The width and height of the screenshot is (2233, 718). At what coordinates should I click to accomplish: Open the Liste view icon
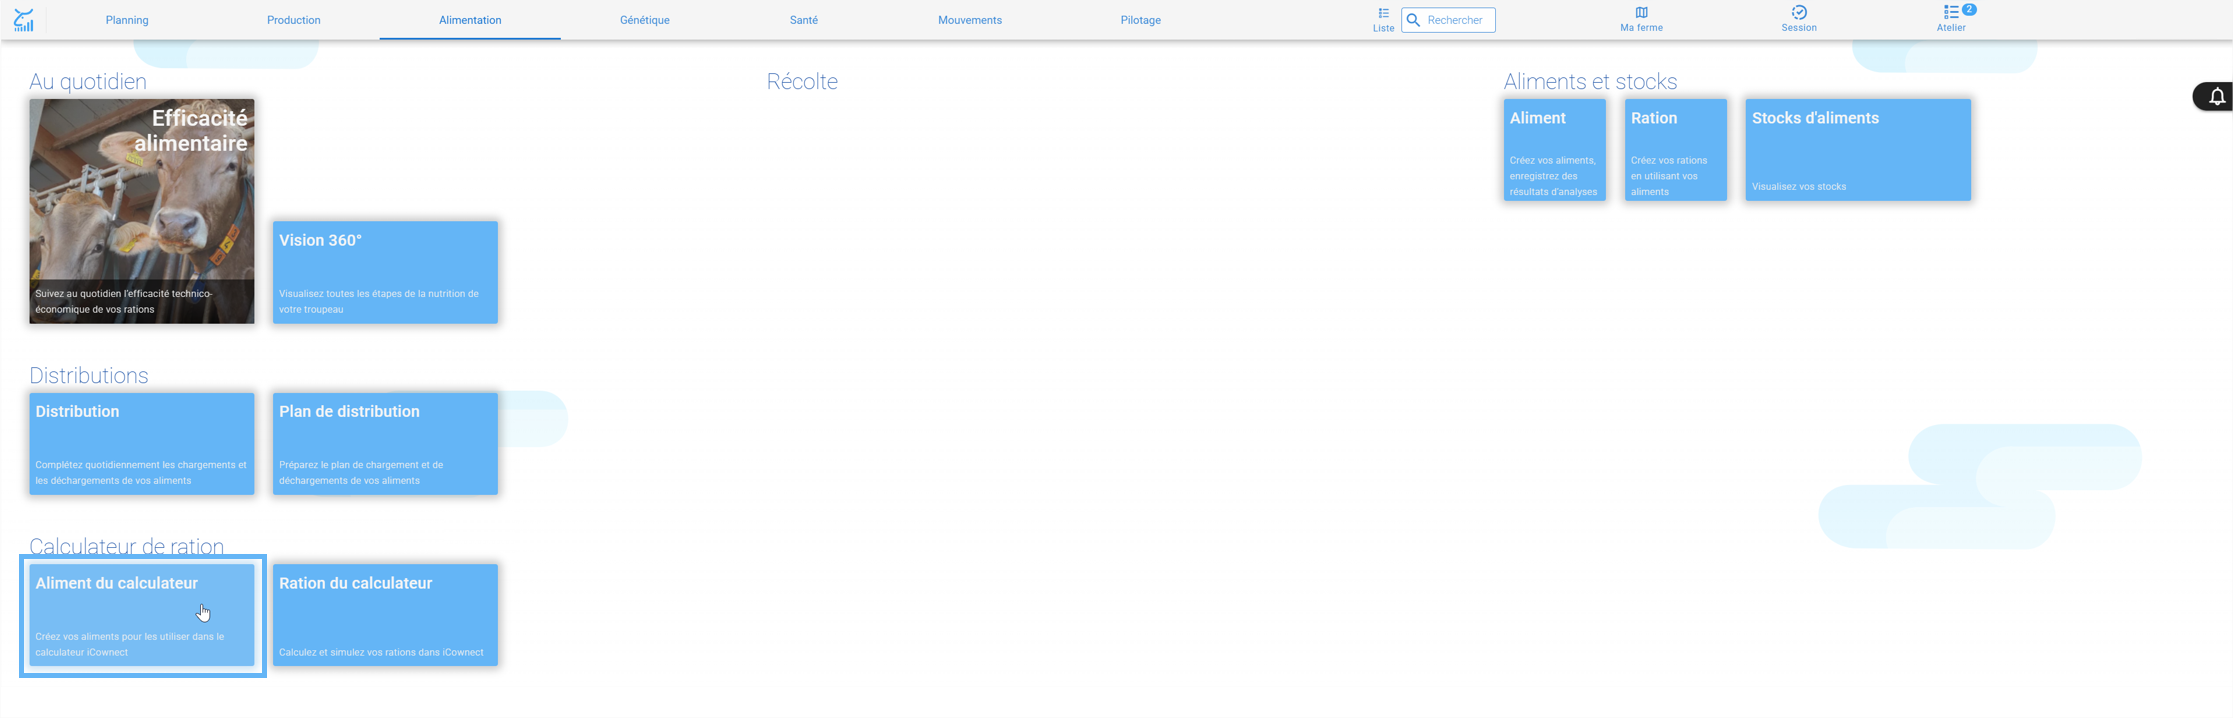point(1383,14)
